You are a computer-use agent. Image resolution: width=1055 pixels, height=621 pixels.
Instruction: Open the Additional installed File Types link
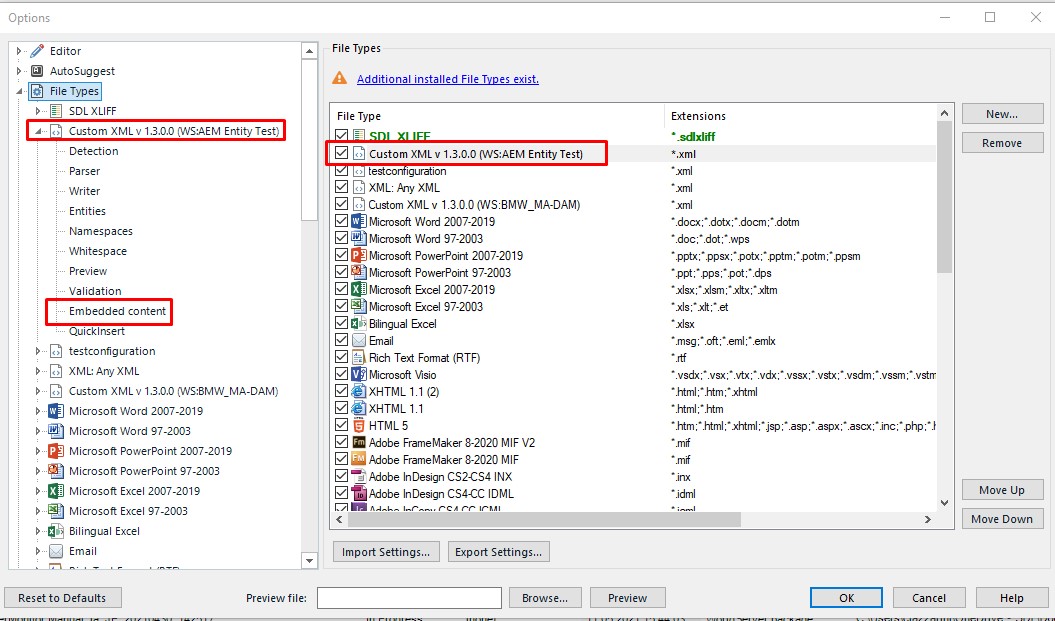447,79
